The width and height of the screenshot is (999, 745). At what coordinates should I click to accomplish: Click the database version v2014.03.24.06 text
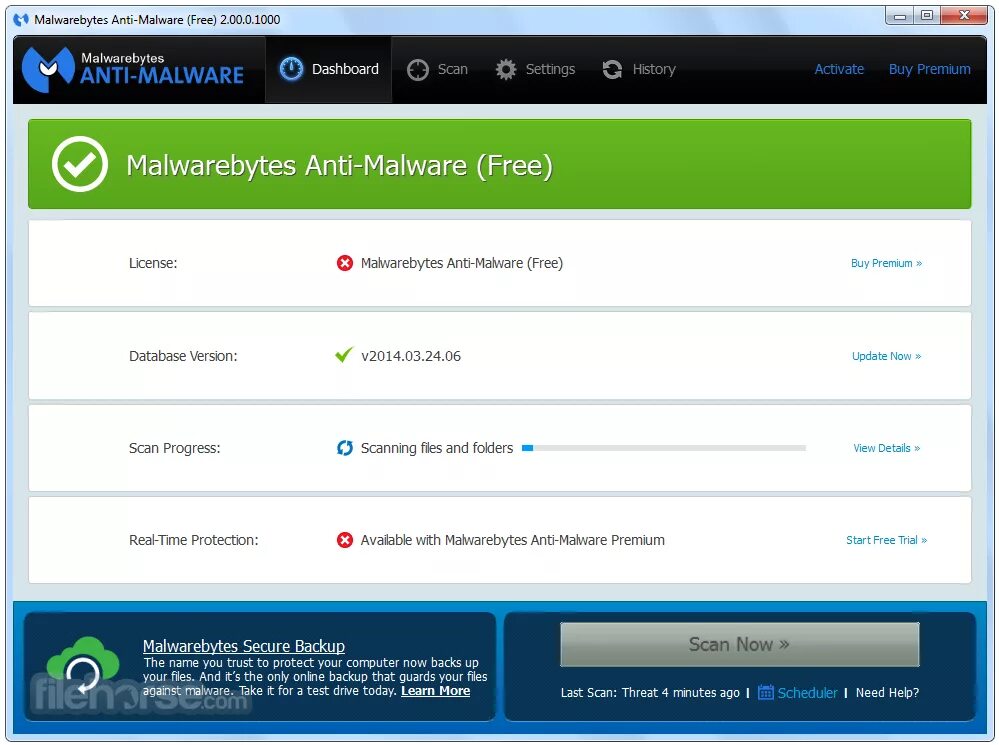click(x=411, y=356)
